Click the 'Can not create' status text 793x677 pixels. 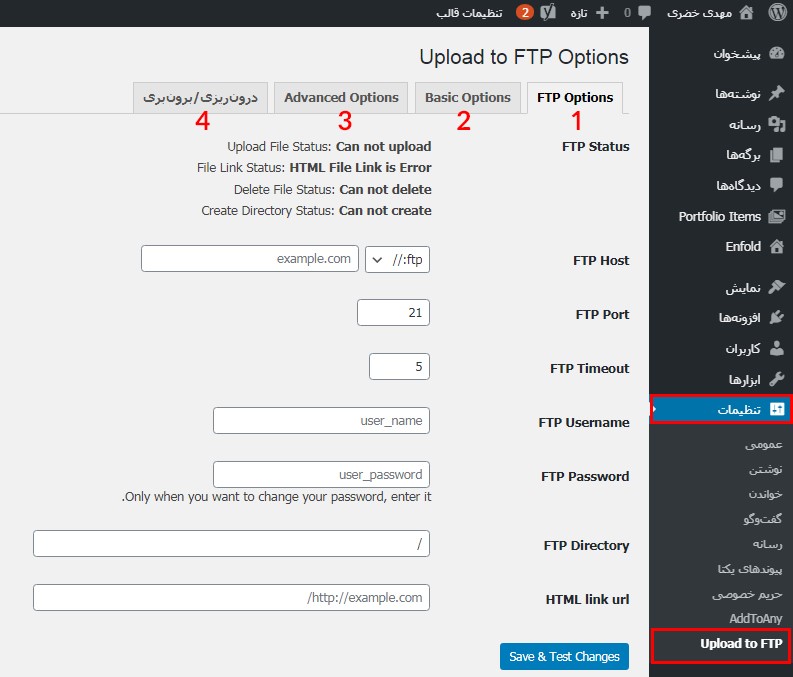click(x=385, y=211)
